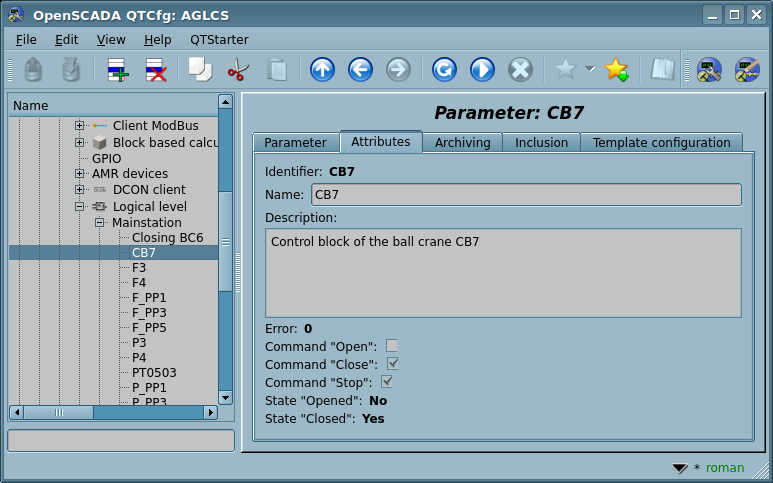Start periodic update with the play icon
This screenshot has width=773, height=483.
coord(482,70)
